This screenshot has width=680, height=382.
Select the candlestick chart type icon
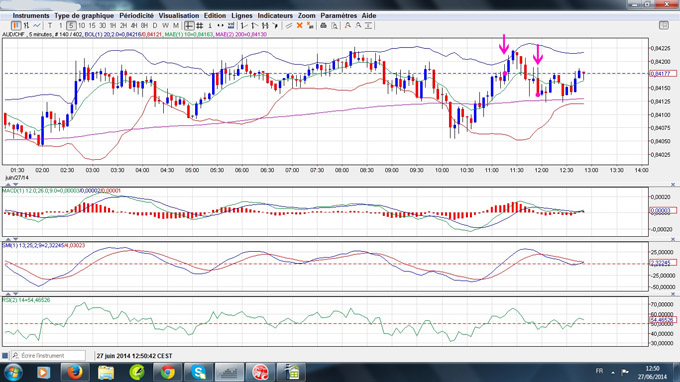(16, 26)
